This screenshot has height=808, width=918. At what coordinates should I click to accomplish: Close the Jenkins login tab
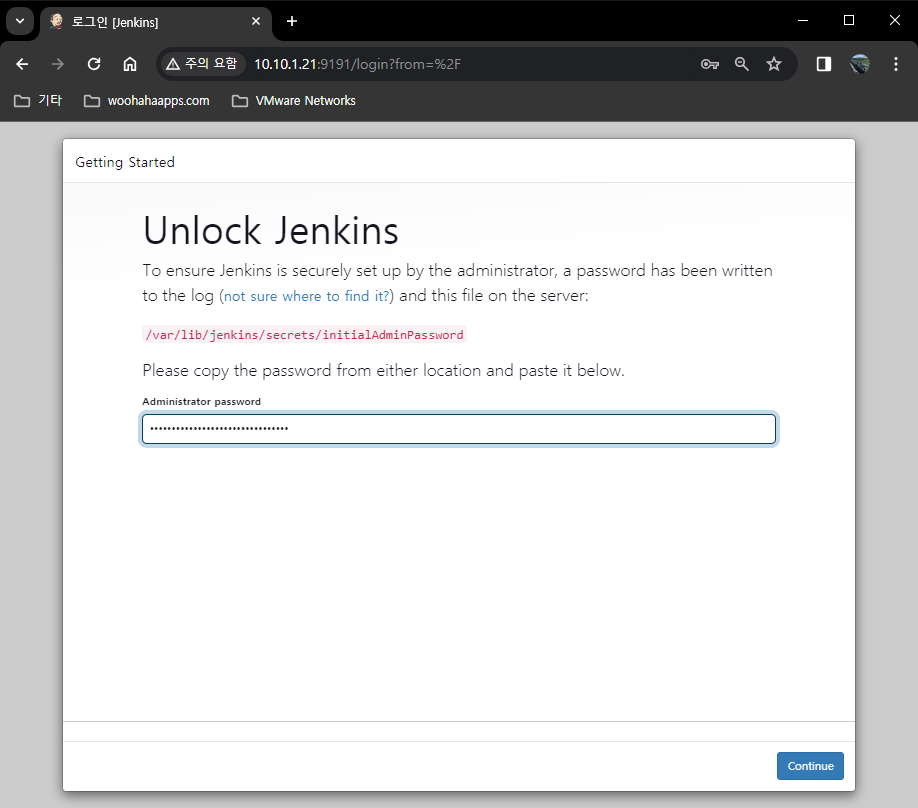pyautogui.click(x=256, y=22)
